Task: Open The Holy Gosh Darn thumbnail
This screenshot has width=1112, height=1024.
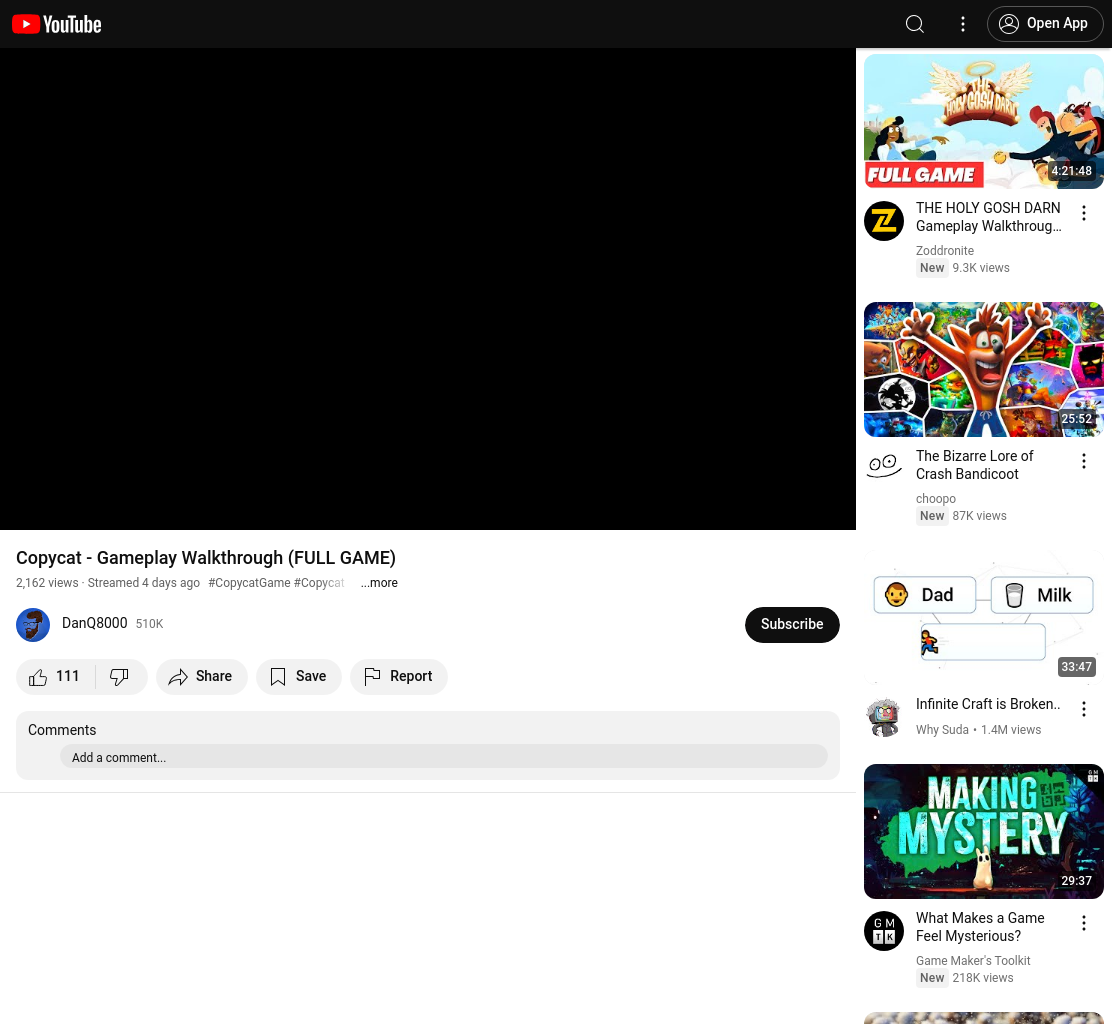Action: 984,121
